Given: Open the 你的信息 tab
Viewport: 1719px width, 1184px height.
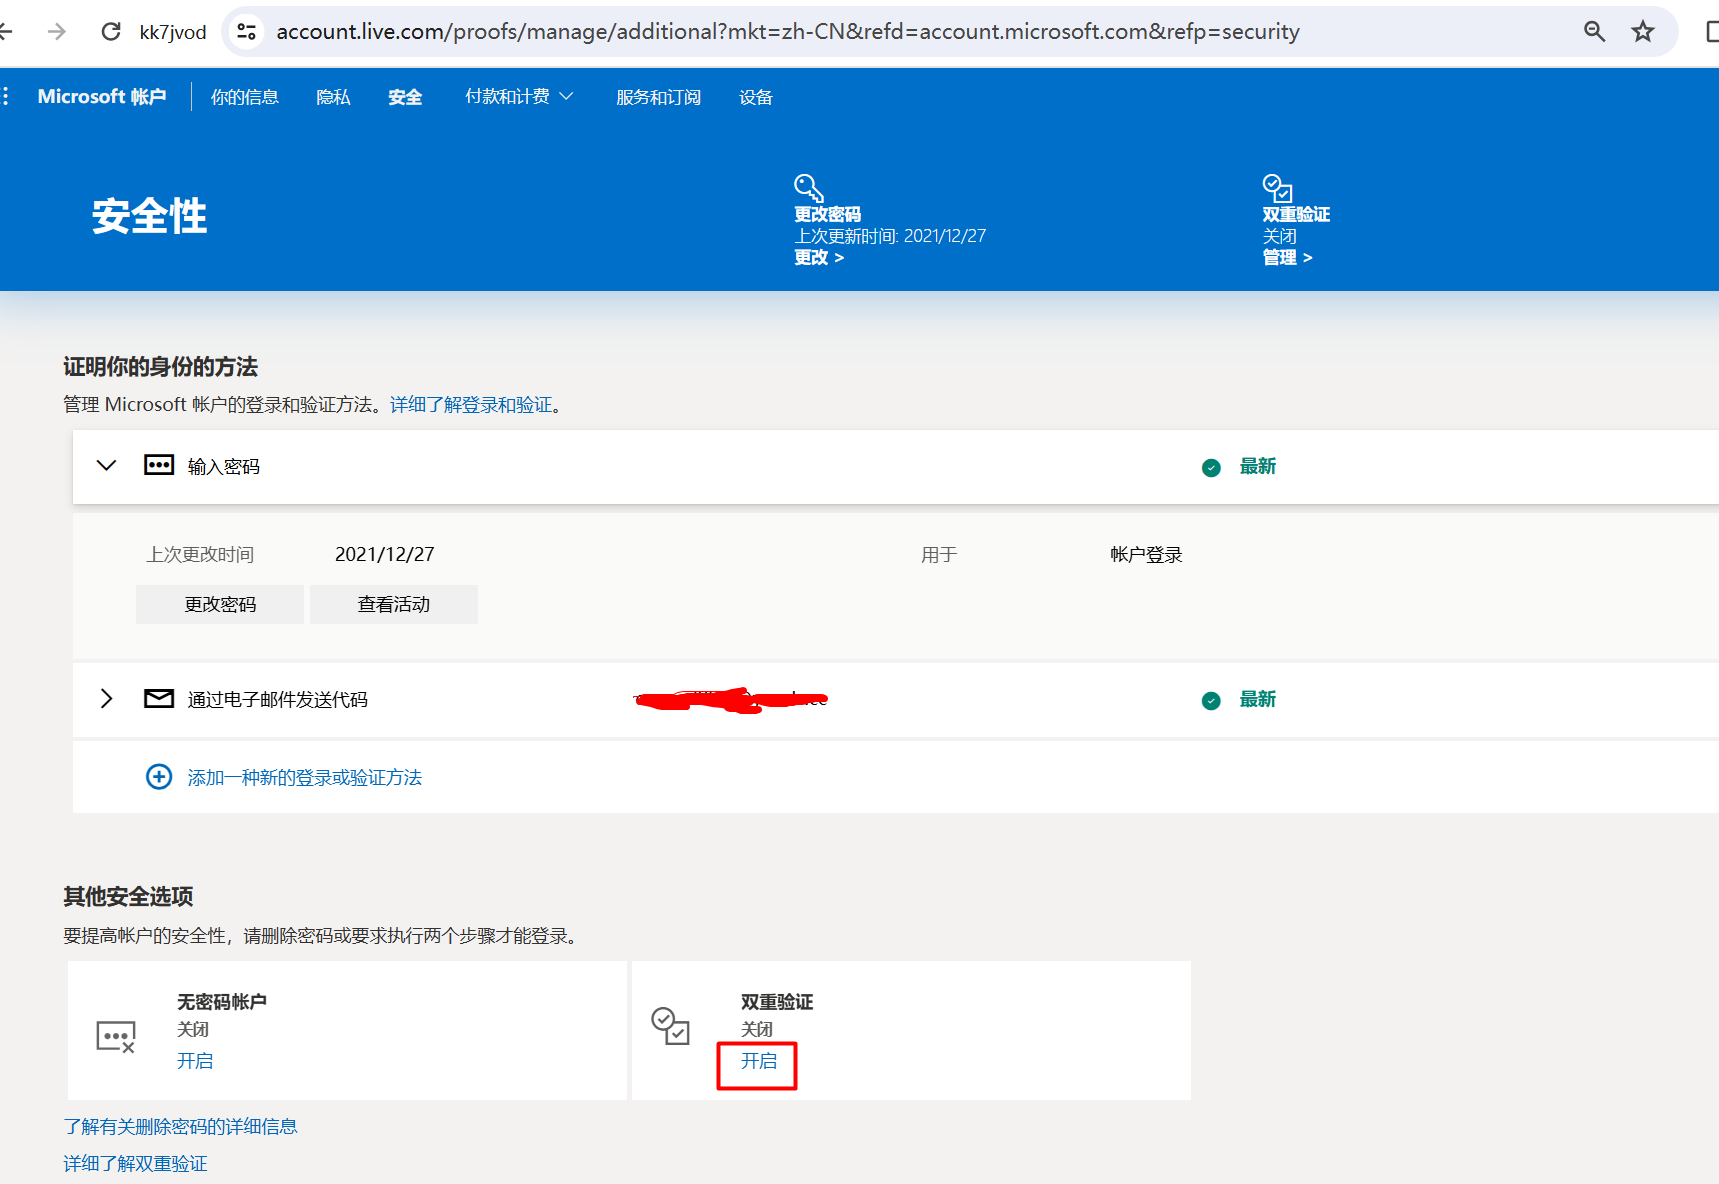Looking at the screenshot, I should tap(245, 97).
